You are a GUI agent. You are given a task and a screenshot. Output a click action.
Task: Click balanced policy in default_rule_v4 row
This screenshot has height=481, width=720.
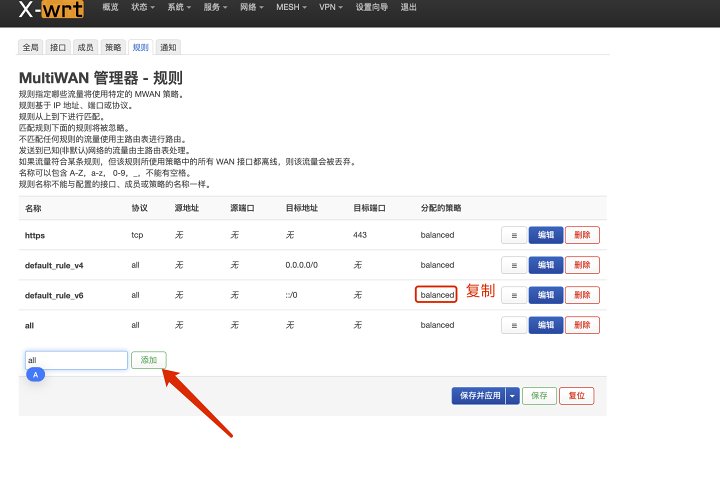[x=437, y=265]
